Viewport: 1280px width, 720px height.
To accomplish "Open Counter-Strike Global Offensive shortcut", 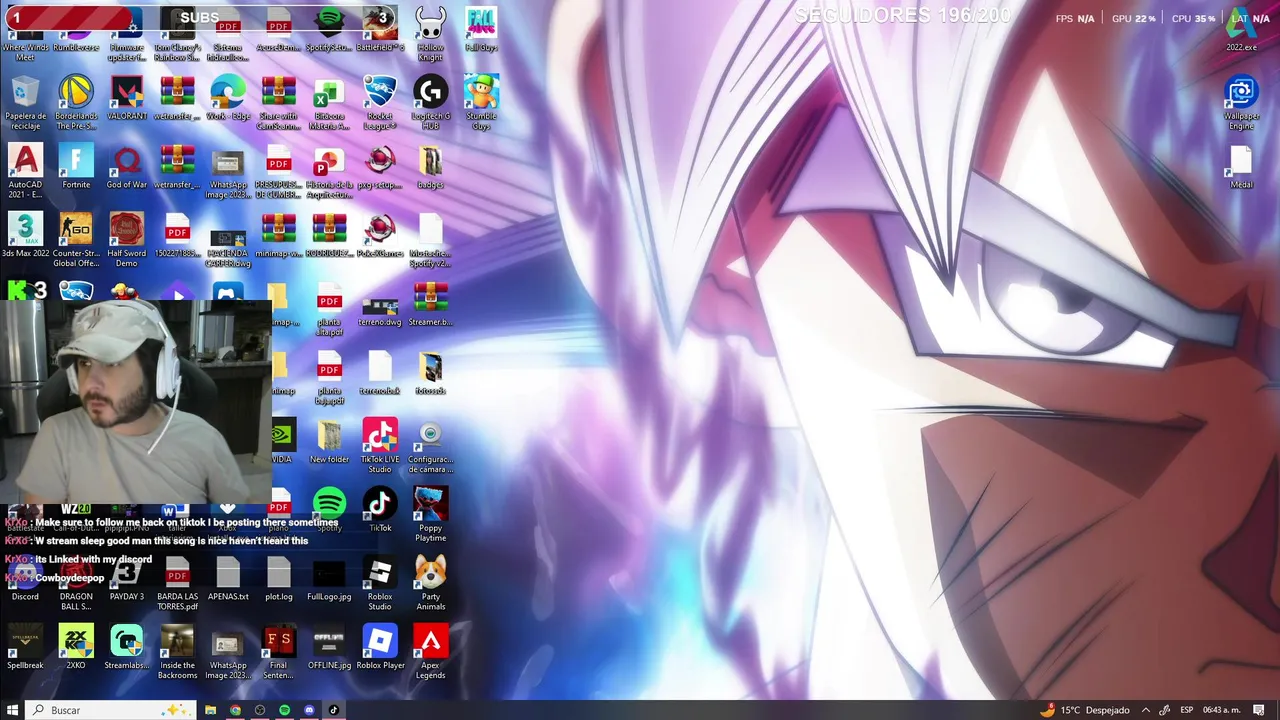I will click(x=76, y=240).
